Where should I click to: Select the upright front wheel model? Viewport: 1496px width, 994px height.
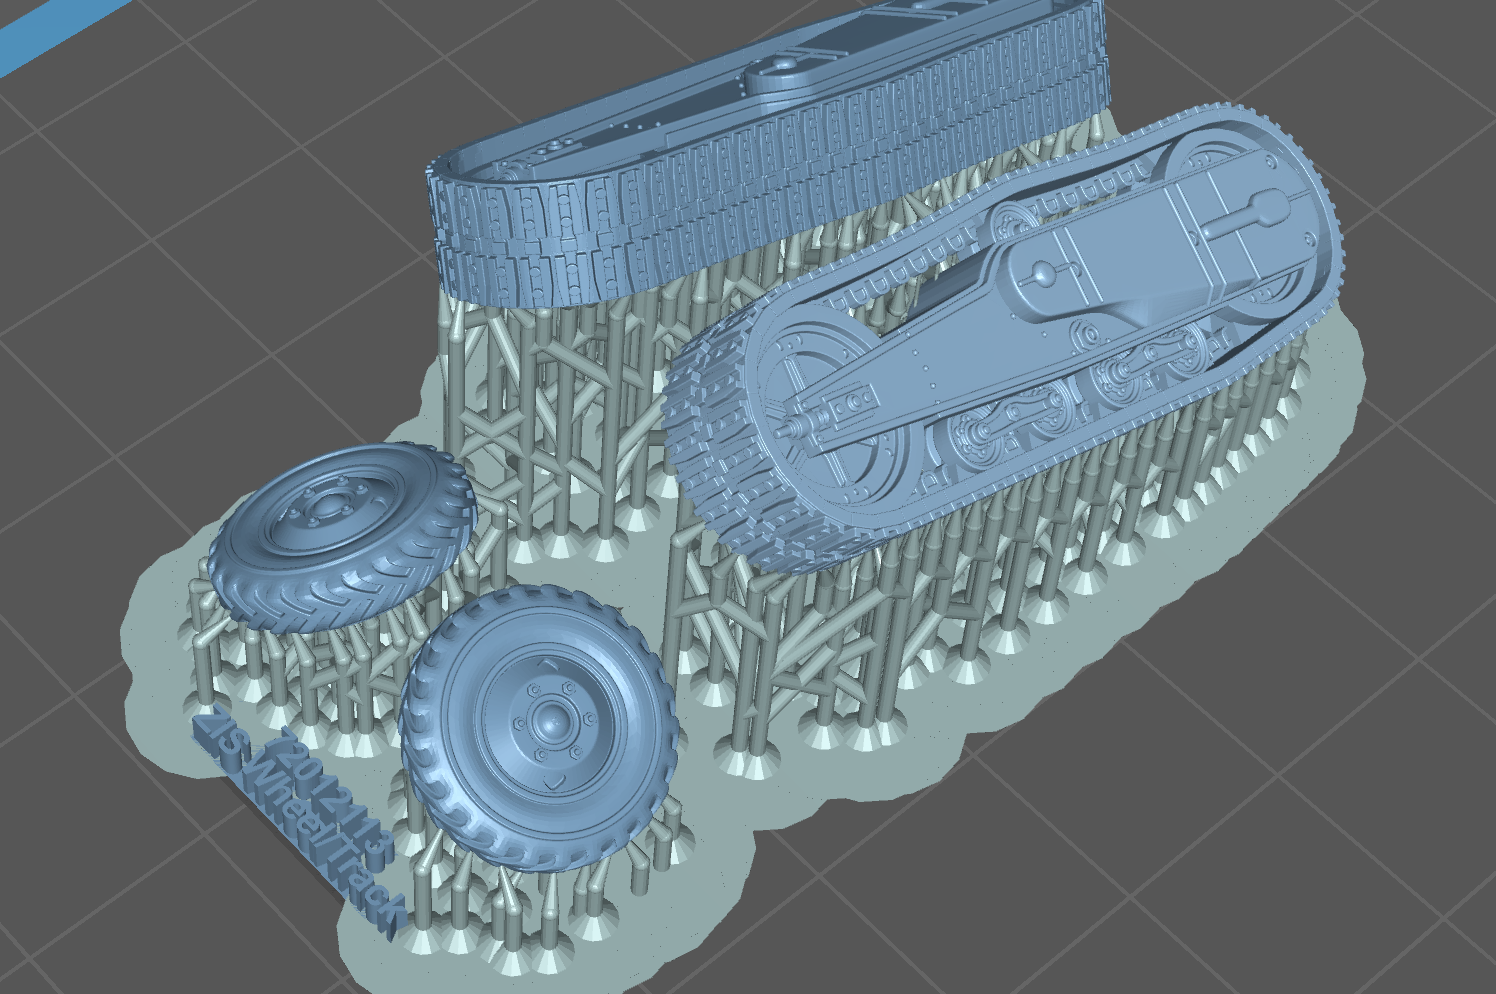click(538, 728)
